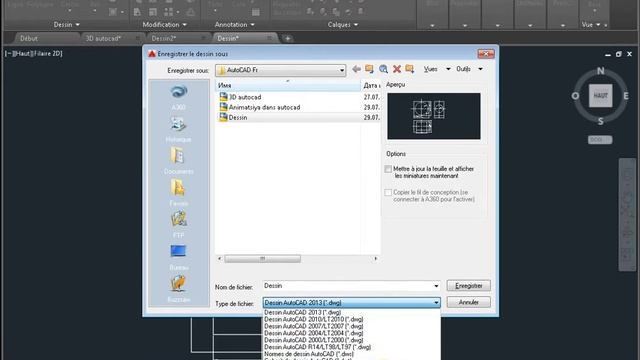Expand the Vue ribbon panel dropdown

(x=591, y=24)
